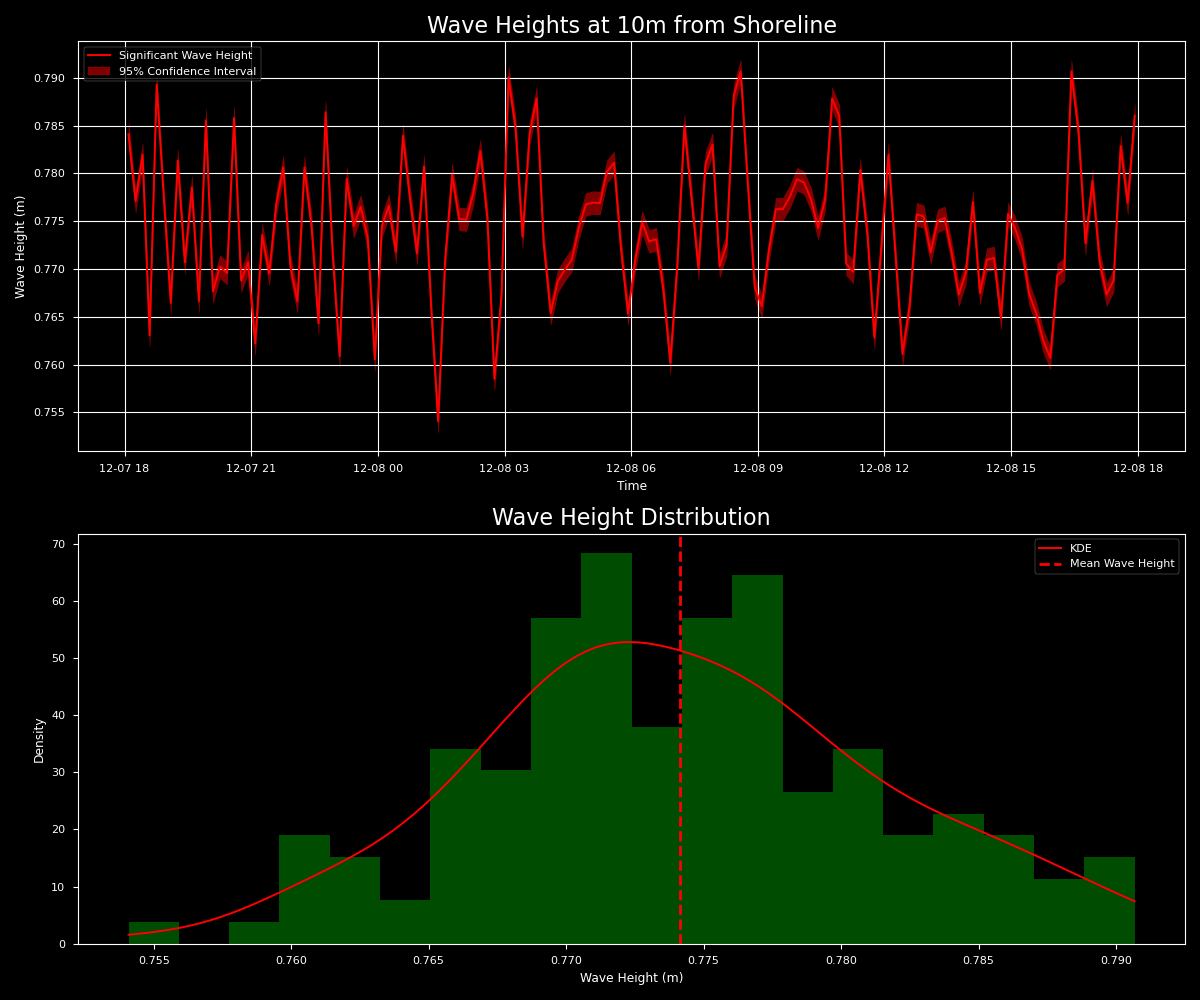Select the Wave Height Distribution title
This screenshot has width=1200, height=1000.
[x=630, y=518]
